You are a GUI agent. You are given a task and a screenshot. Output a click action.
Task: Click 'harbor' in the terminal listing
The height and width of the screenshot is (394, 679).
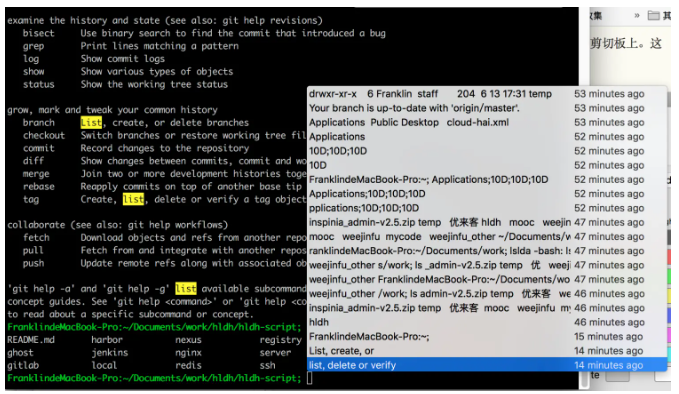[107, 340]
